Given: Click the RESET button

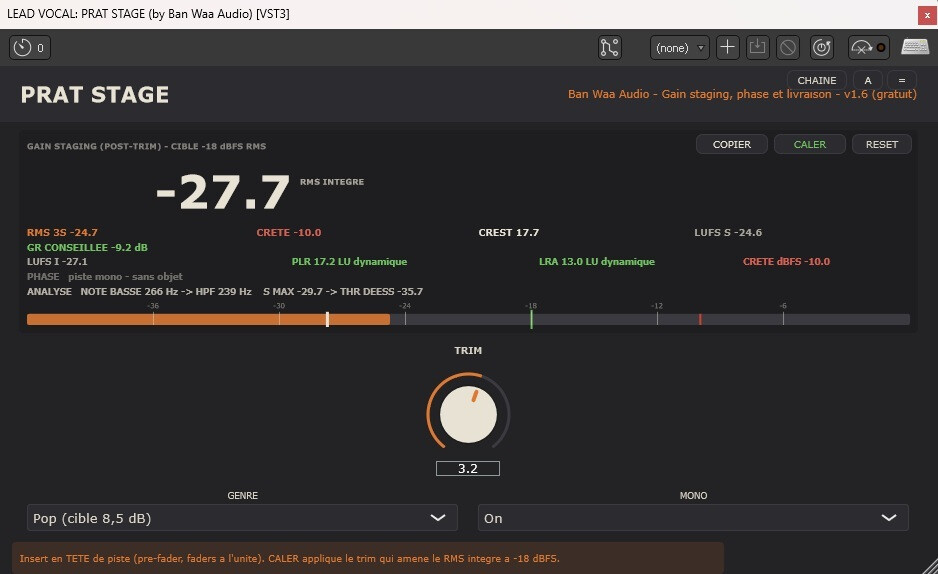Looking at the screenshot, I should [x=881, y=144].
